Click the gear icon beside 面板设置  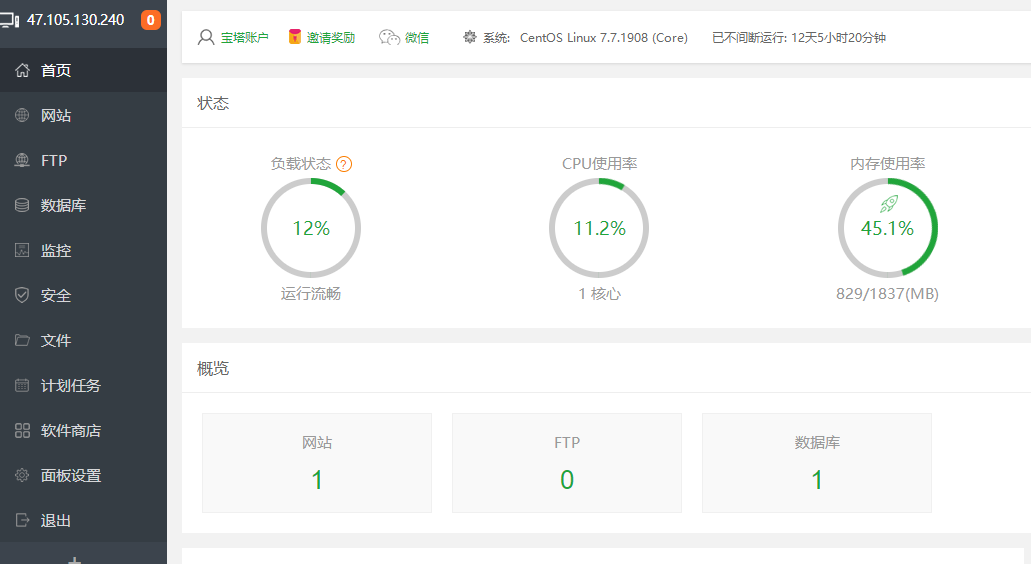click(x=22, y=475)
